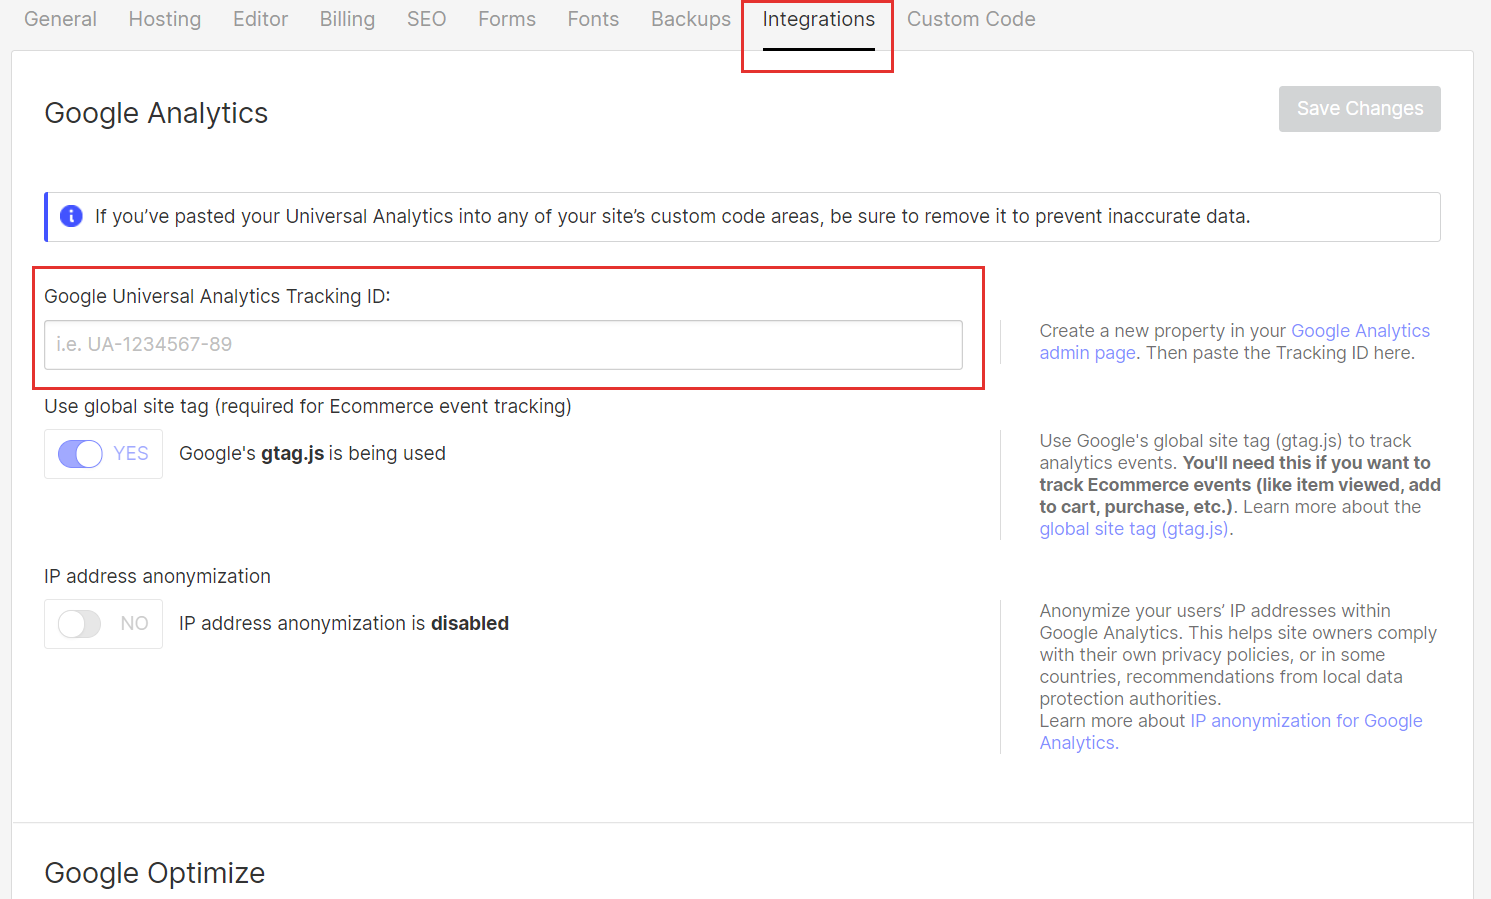Go to the Billing tab
The width and height of the screenshot is (1491, 899).
pos(347,19)
